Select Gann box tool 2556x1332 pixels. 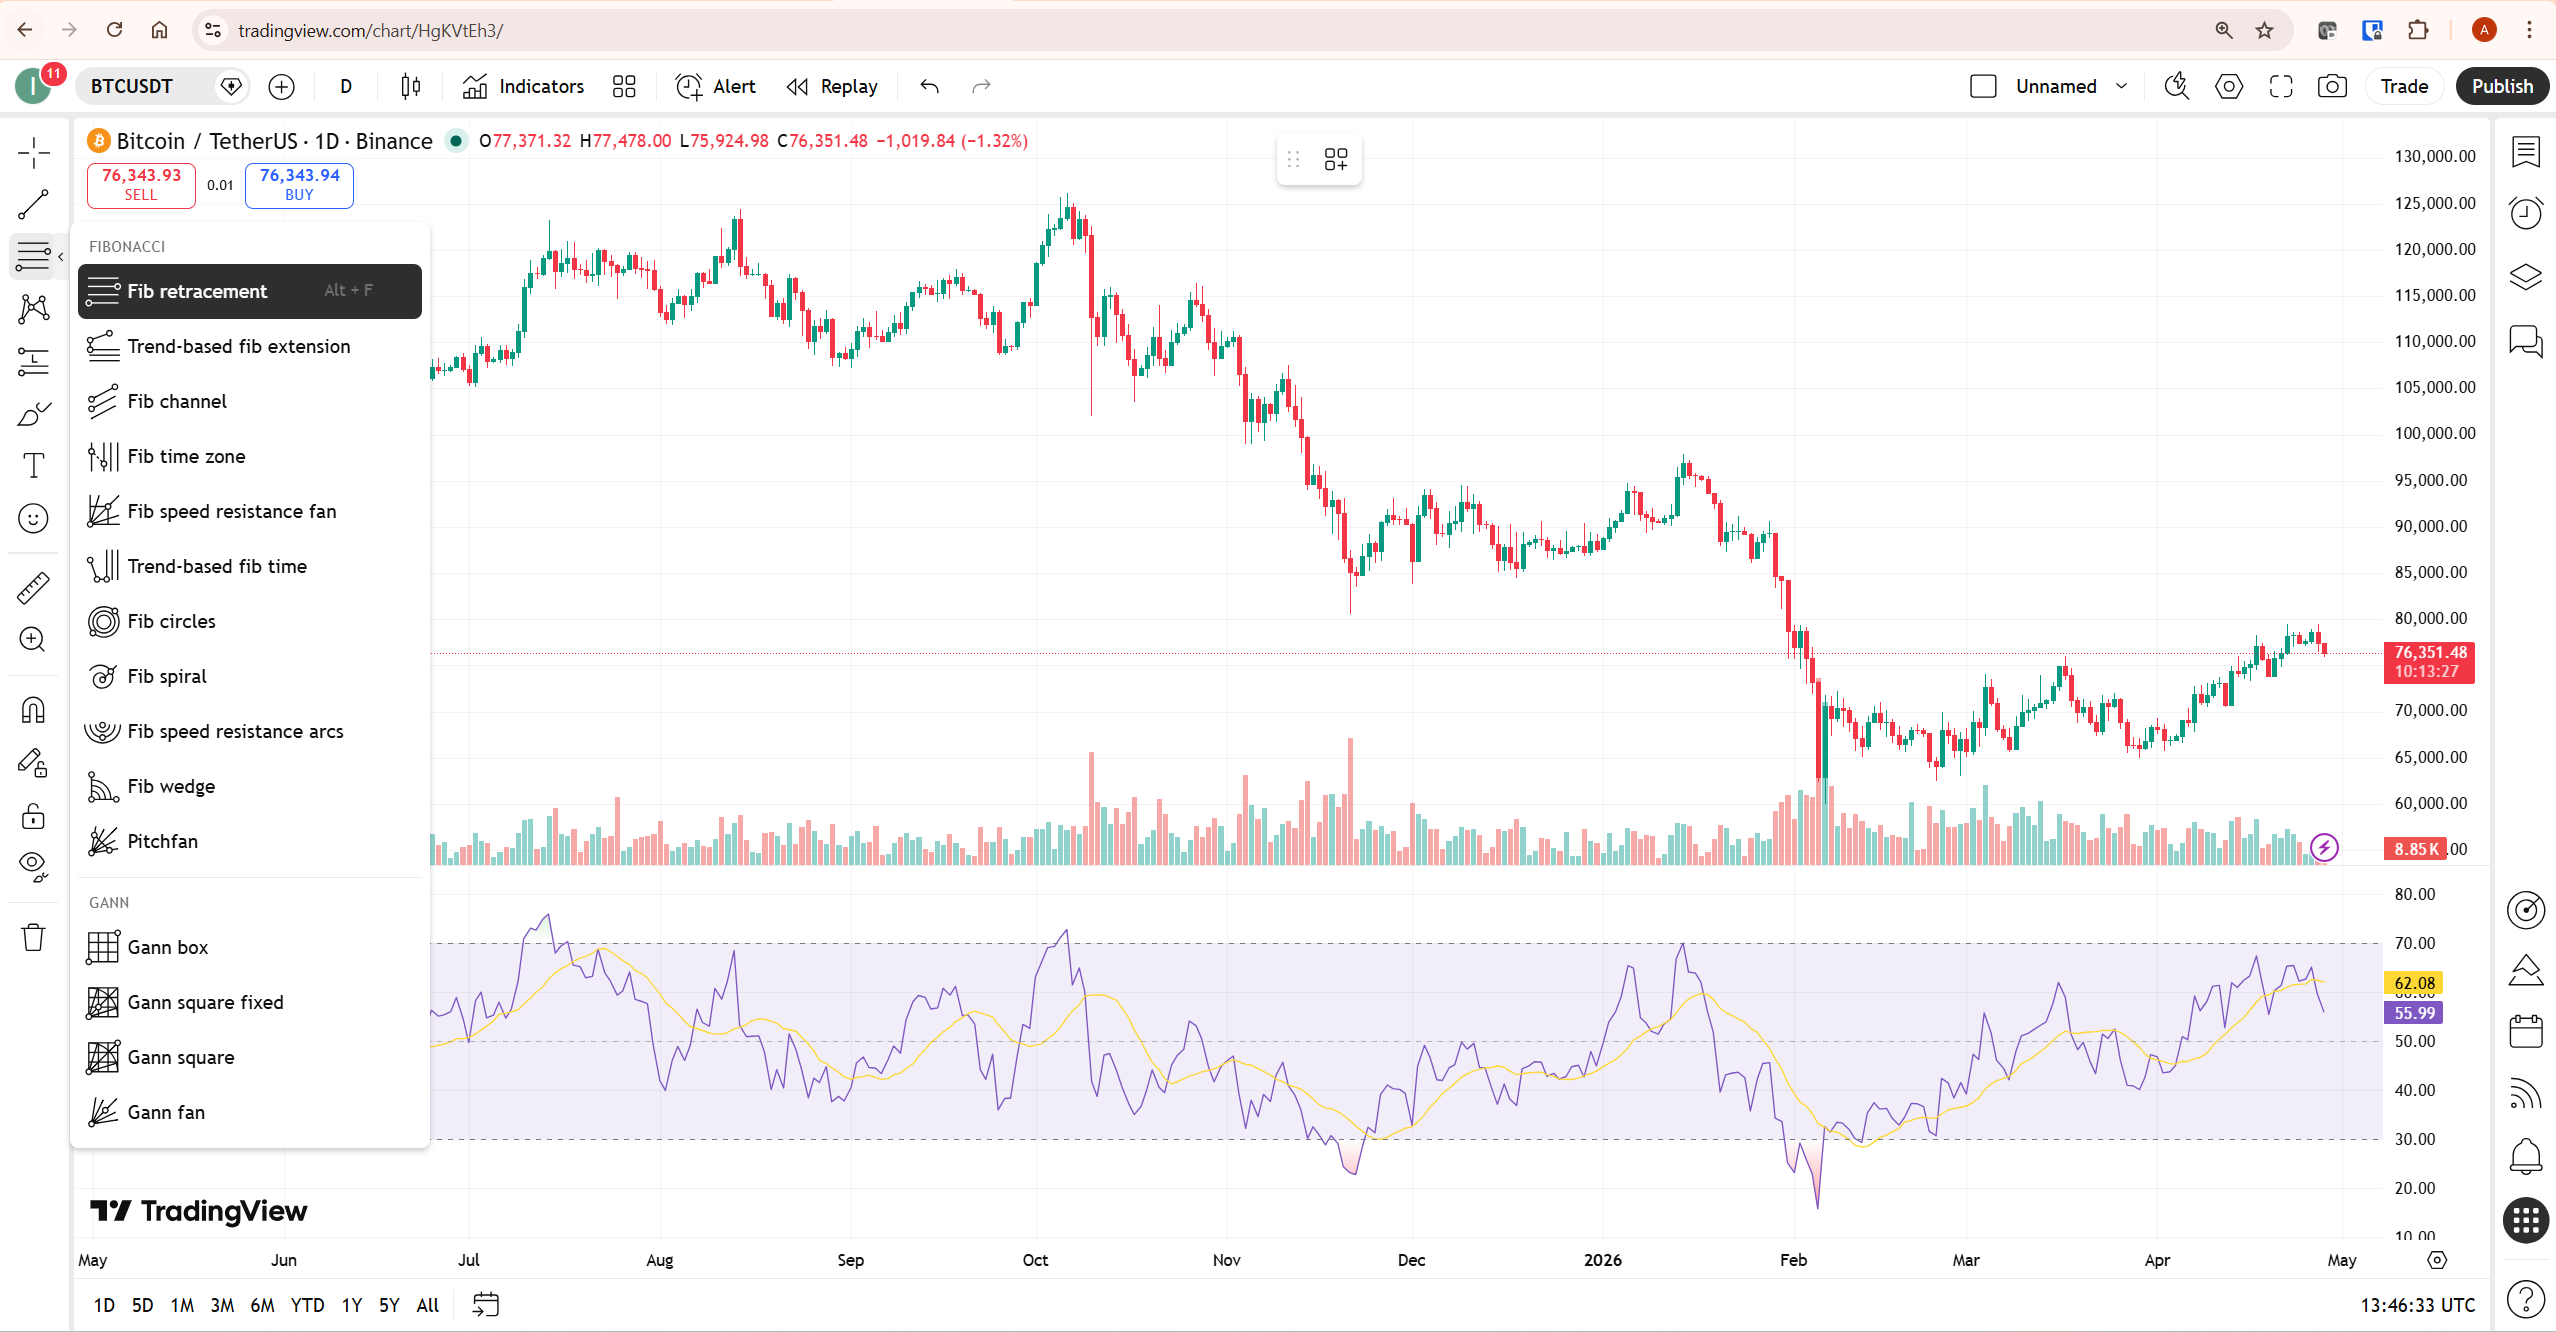tap(250, 947)
